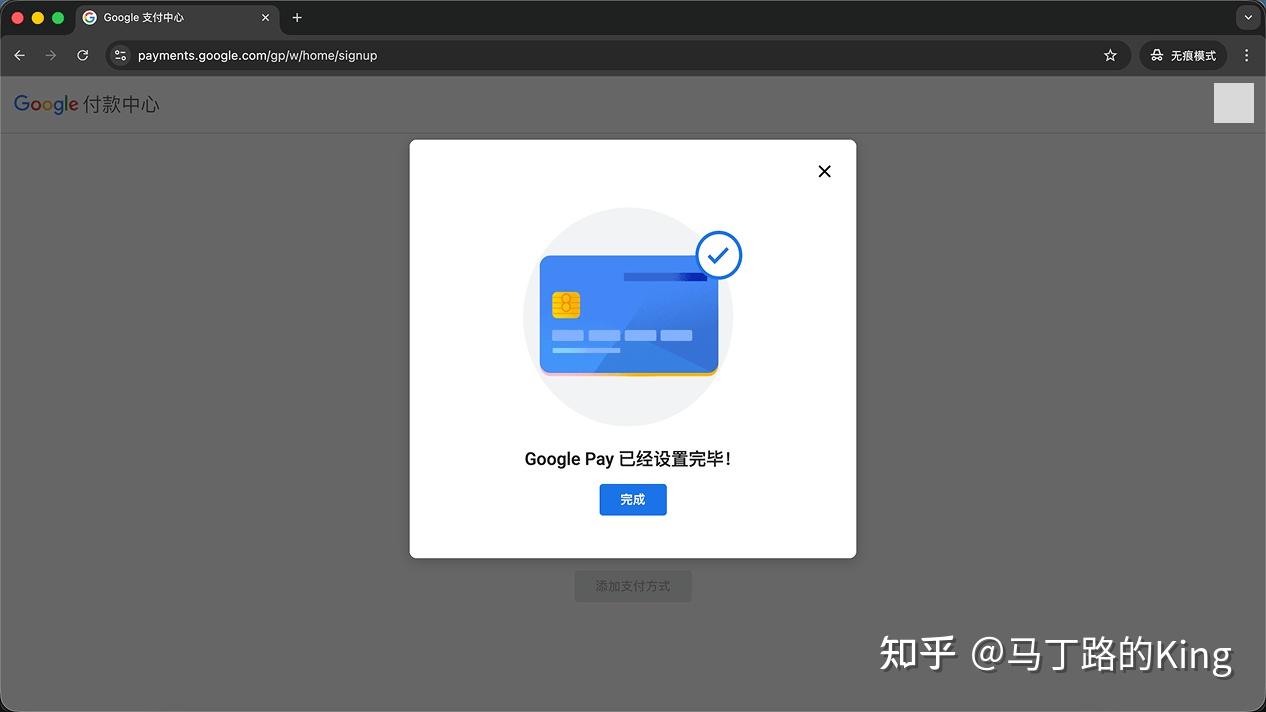Image resolution: width=1266 pixels, height=712 pixels.
Task: Click the Google 付款中心 logo
Action: [x=87, y=104]
